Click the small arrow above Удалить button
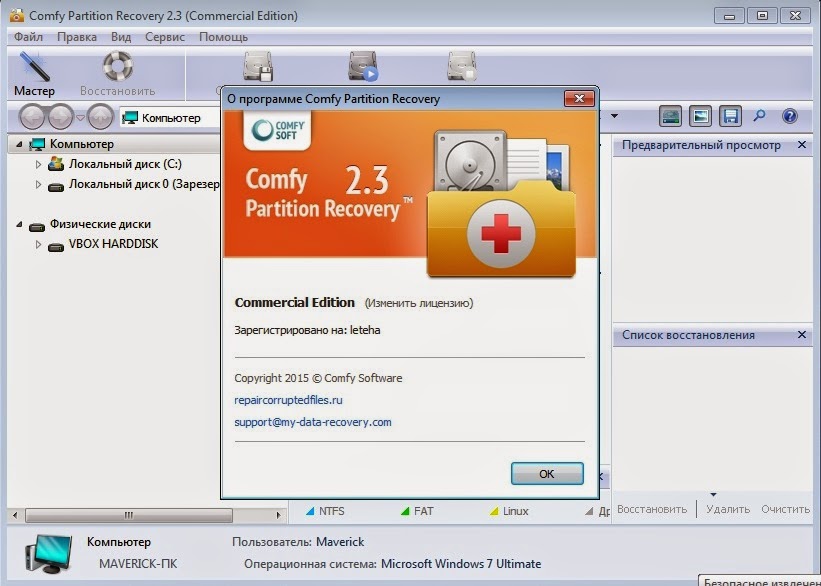 (713, 494)
